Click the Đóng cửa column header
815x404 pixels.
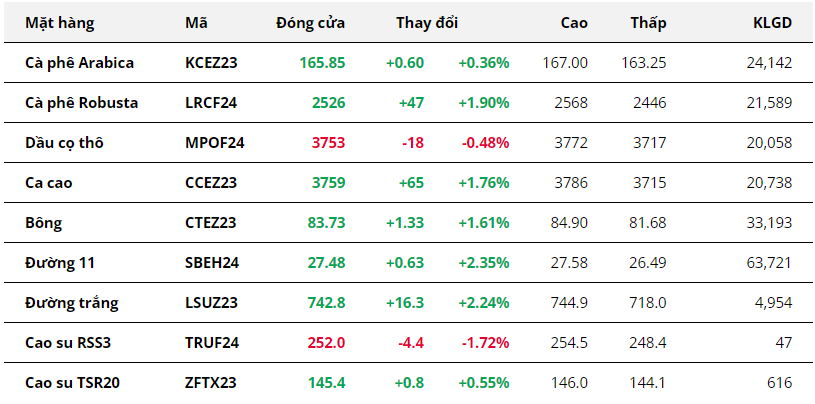click(x=310, y=23)
